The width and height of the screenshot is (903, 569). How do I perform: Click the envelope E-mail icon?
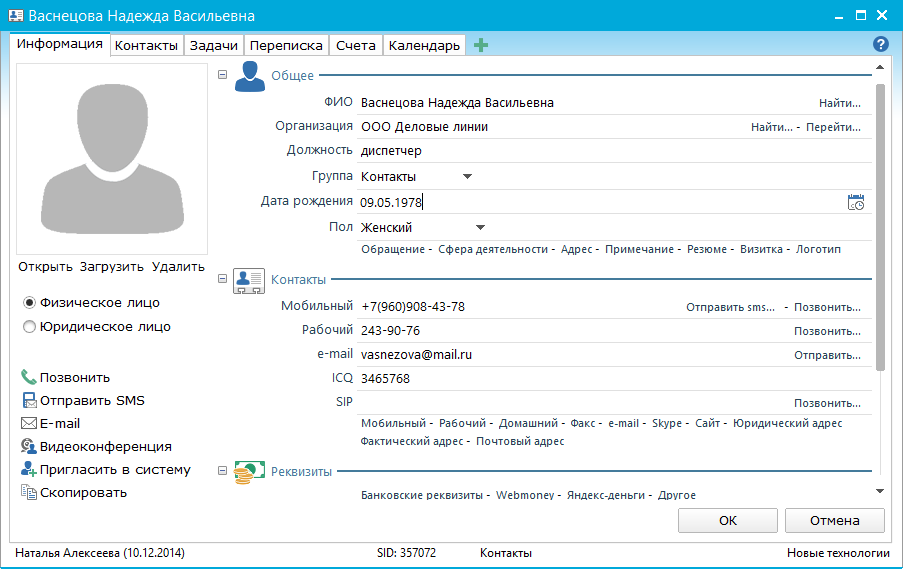tap(28, 424)
